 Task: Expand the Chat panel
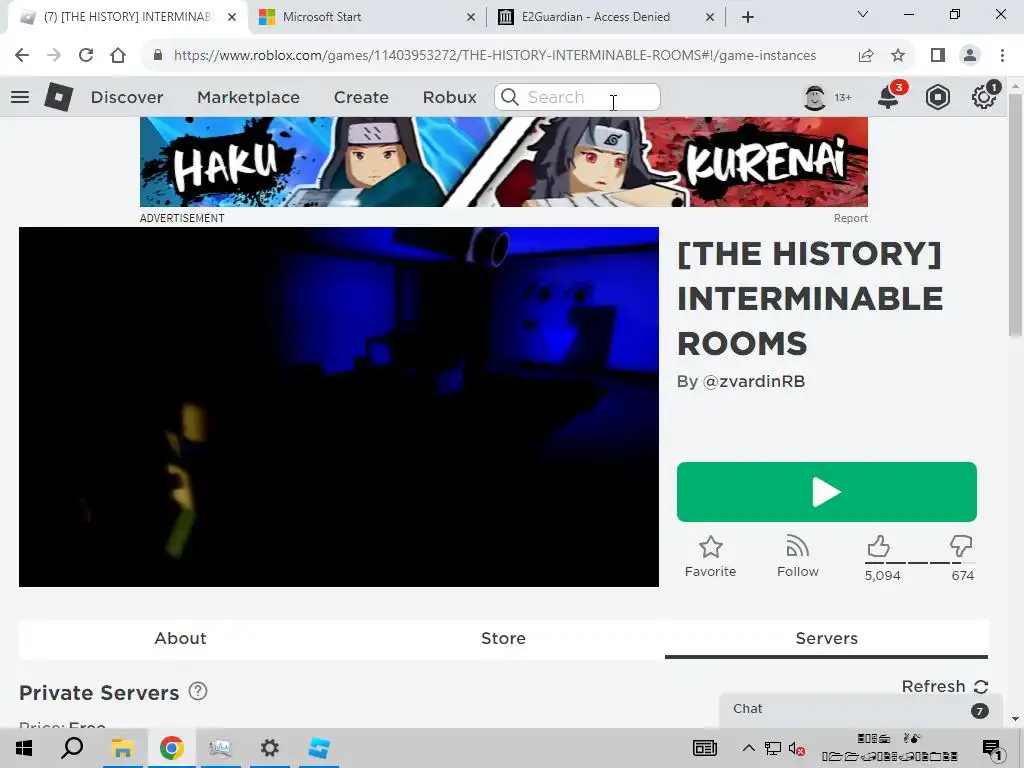861,711
